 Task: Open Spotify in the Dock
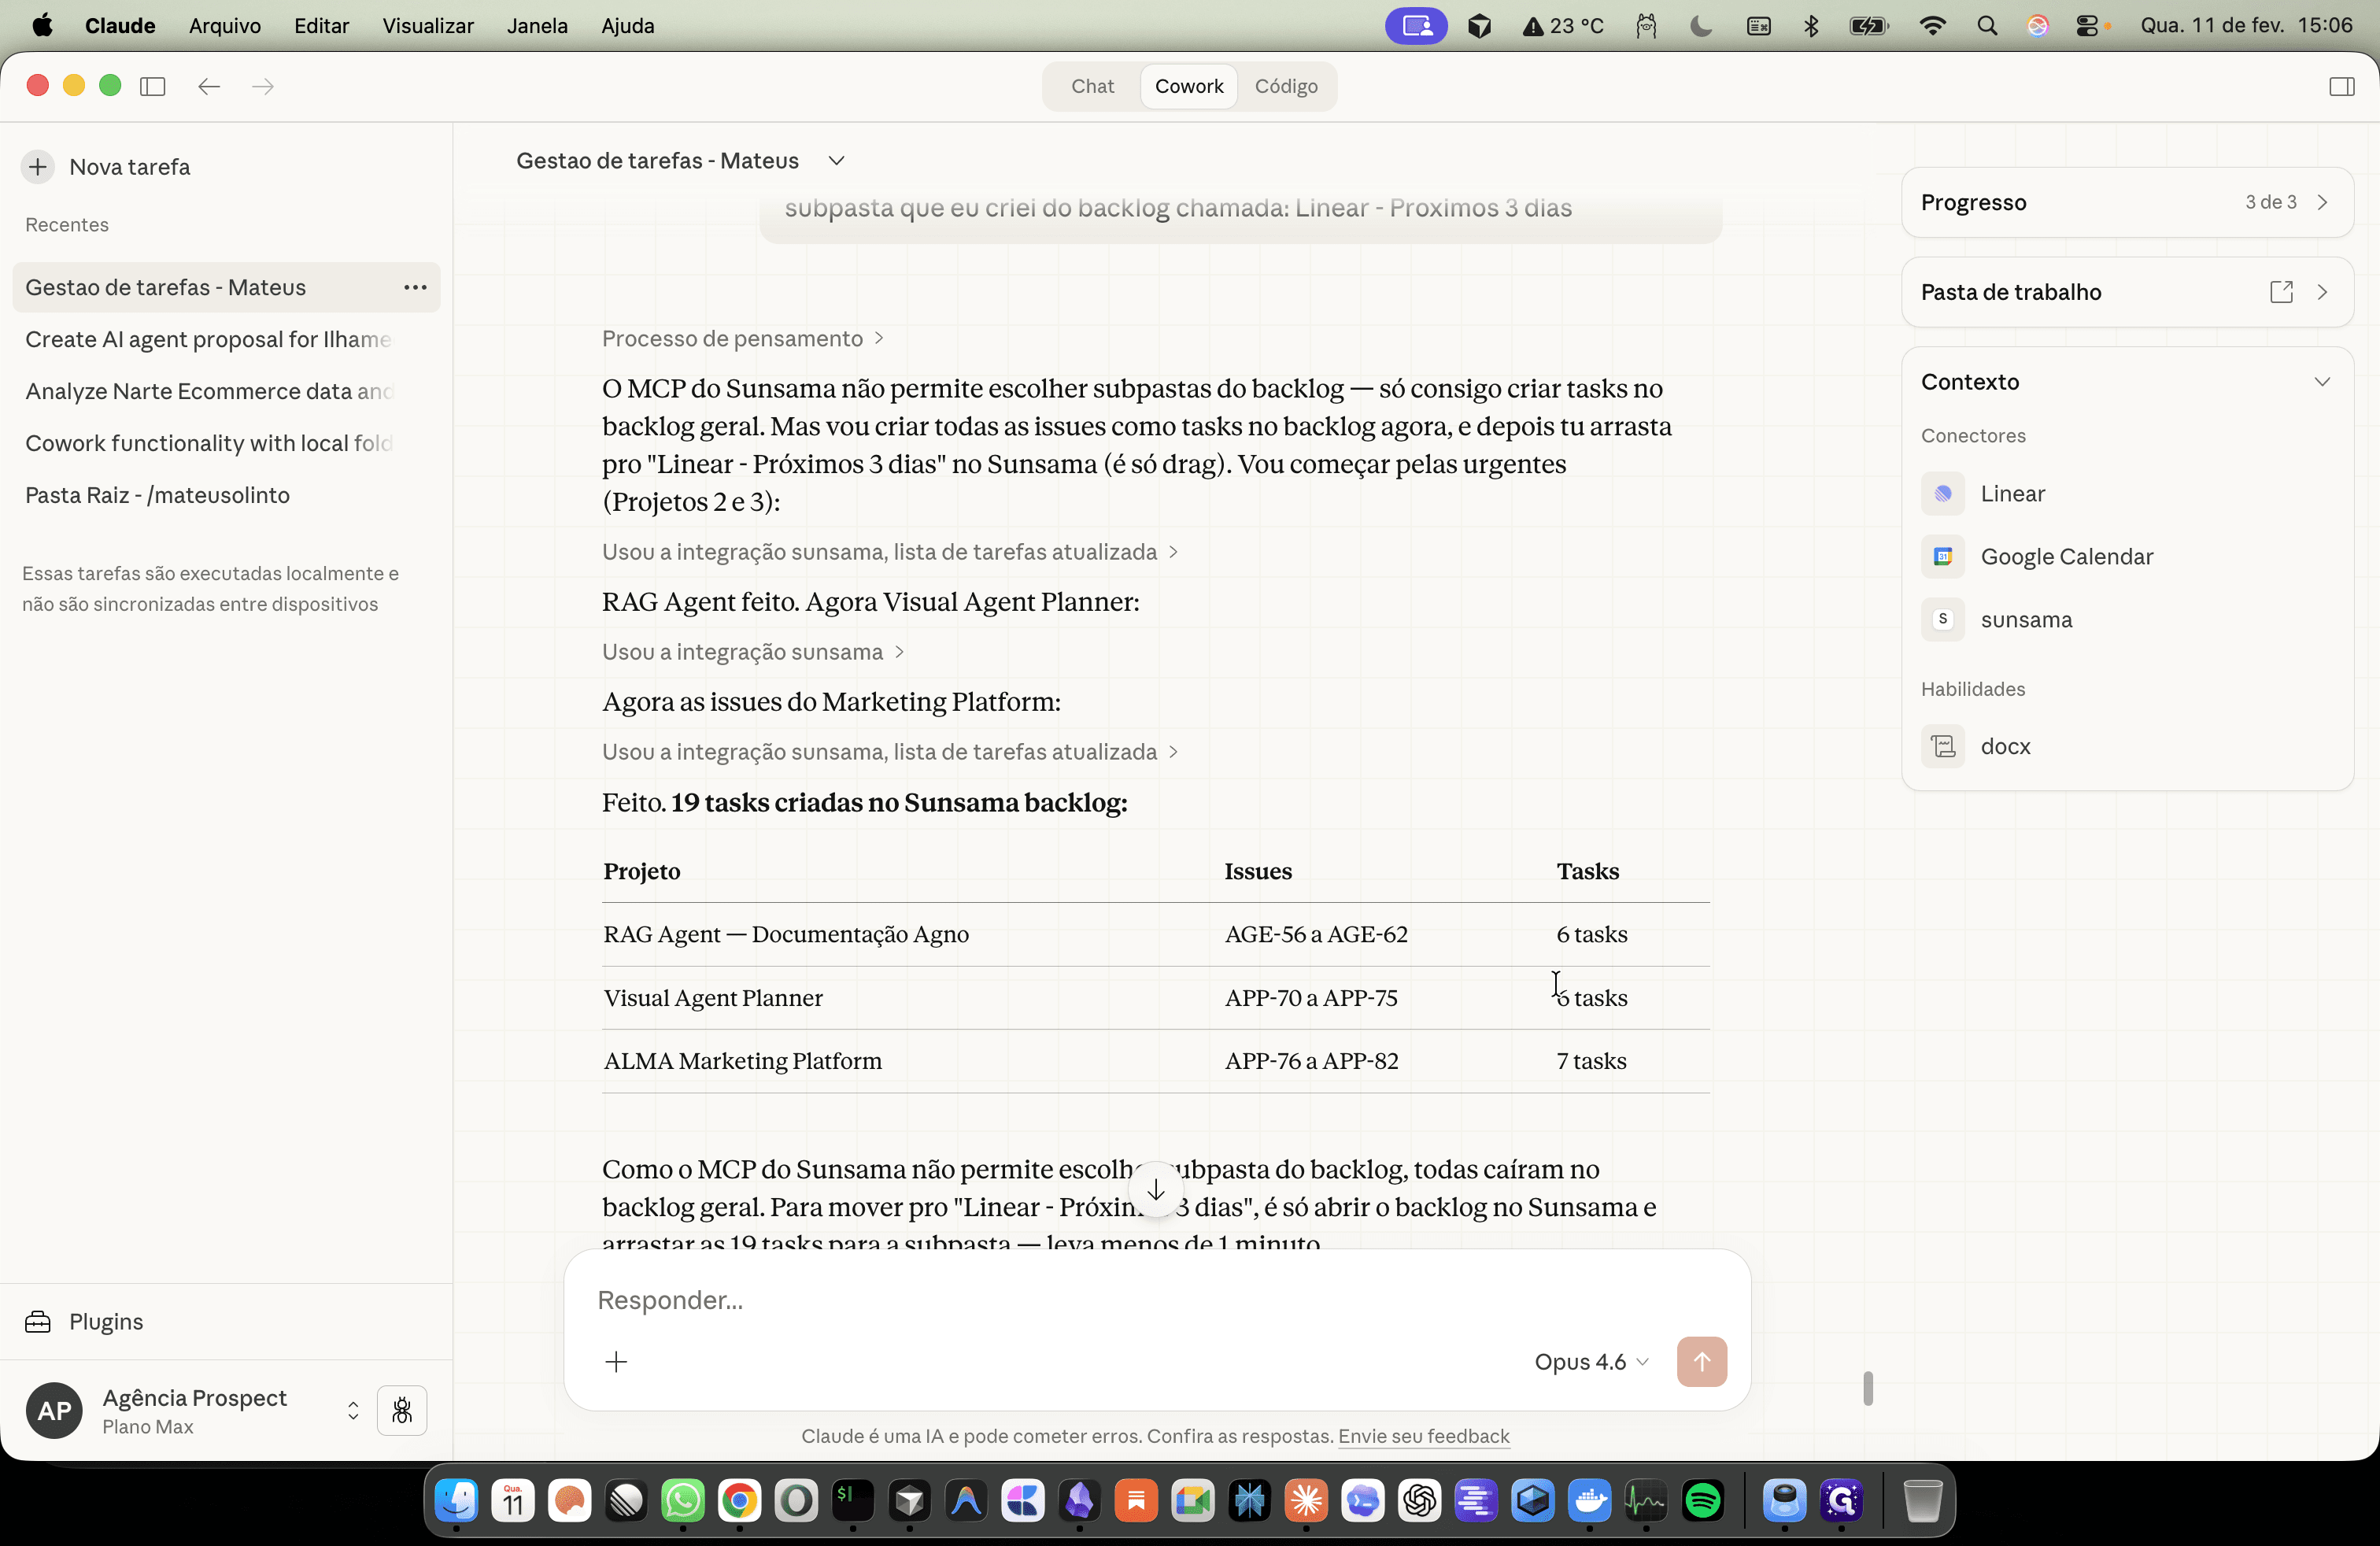pos(1702,1500)
